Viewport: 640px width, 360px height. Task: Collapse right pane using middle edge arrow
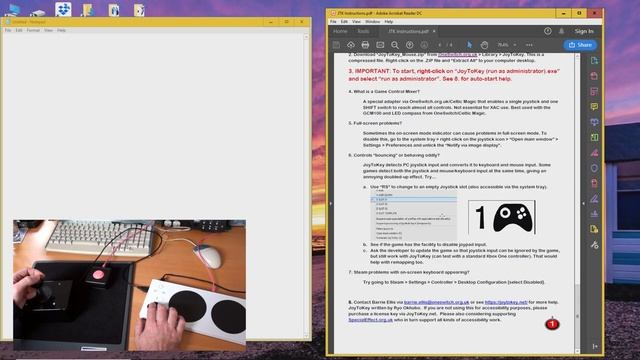point(583,203)
